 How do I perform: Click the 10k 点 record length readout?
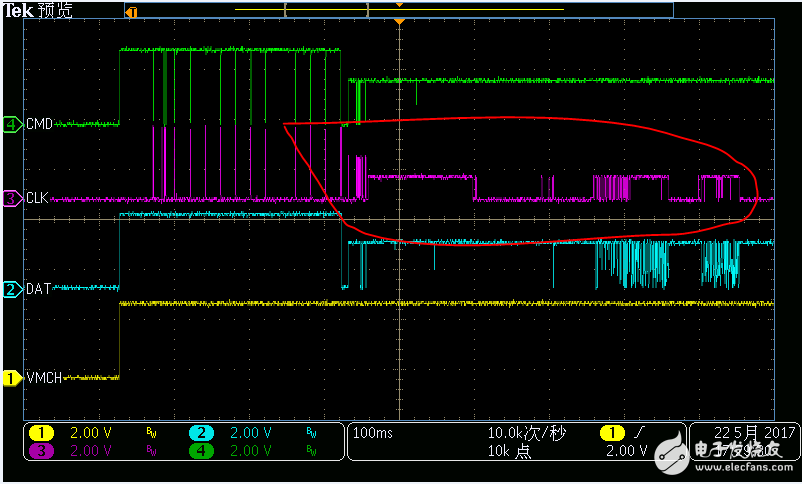click(509, 451)
